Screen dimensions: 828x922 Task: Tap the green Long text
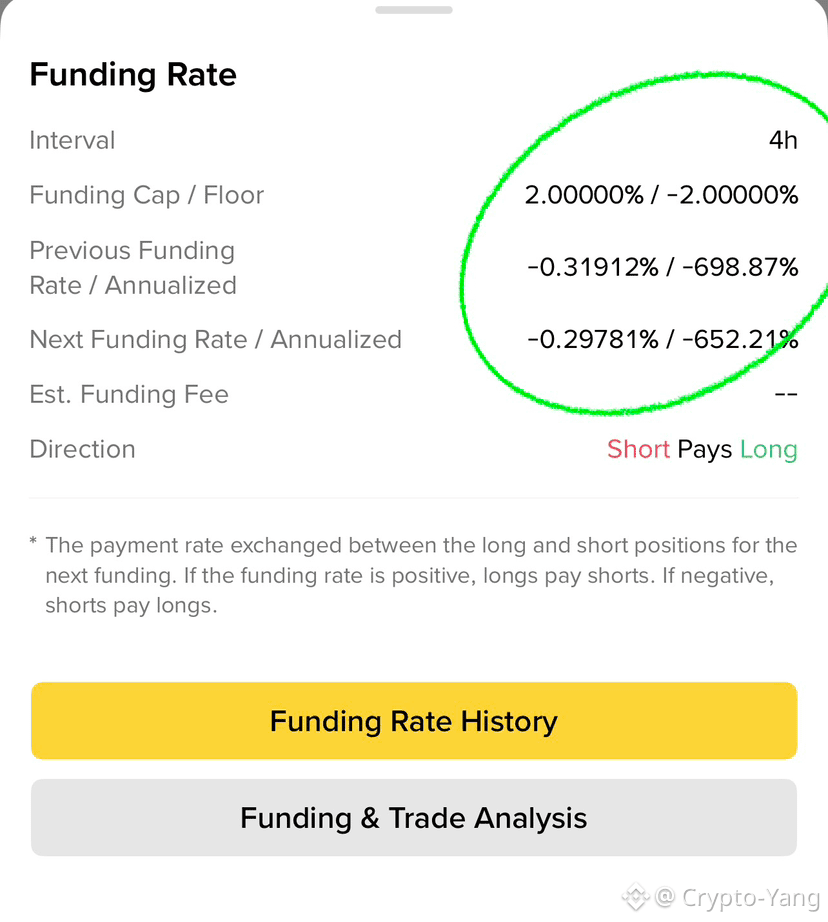(769, 450)
